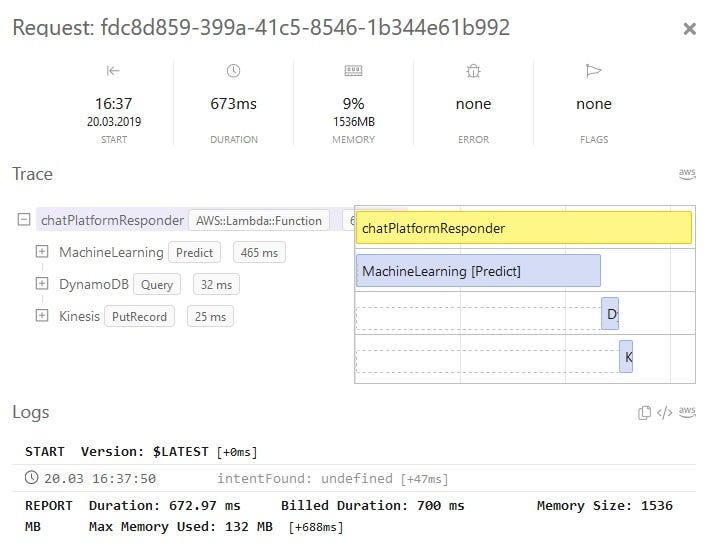This screenshot has width=708, height=558.
Task: Click the flags icon
Action: 593,71
